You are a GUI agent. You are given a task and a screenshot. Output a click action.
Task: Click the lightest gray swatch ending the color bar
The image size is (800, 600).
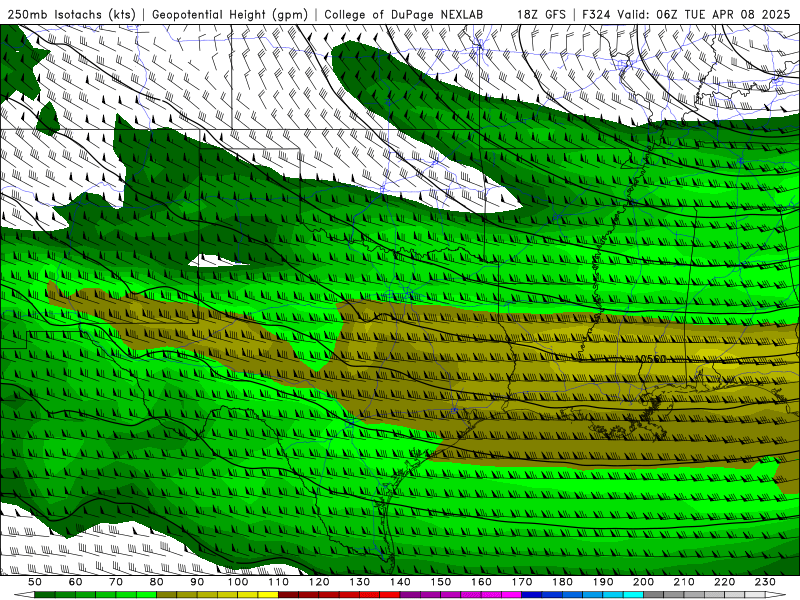click(x=755, y=595)
